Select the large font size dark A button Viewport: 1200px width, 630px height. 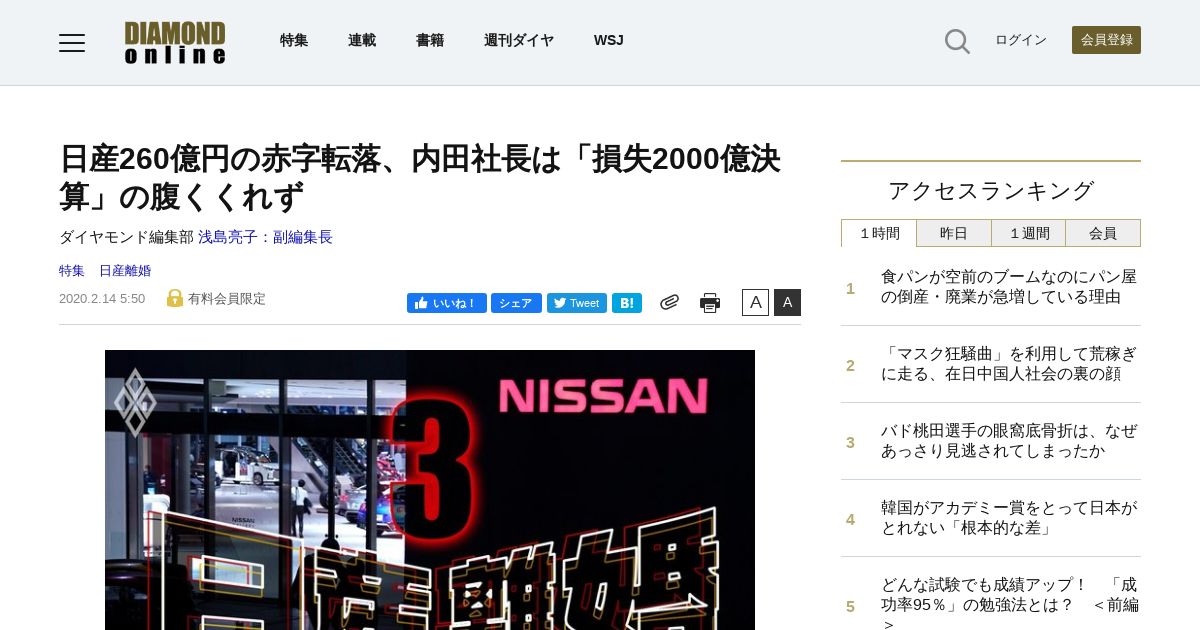(x=787, y=302)
